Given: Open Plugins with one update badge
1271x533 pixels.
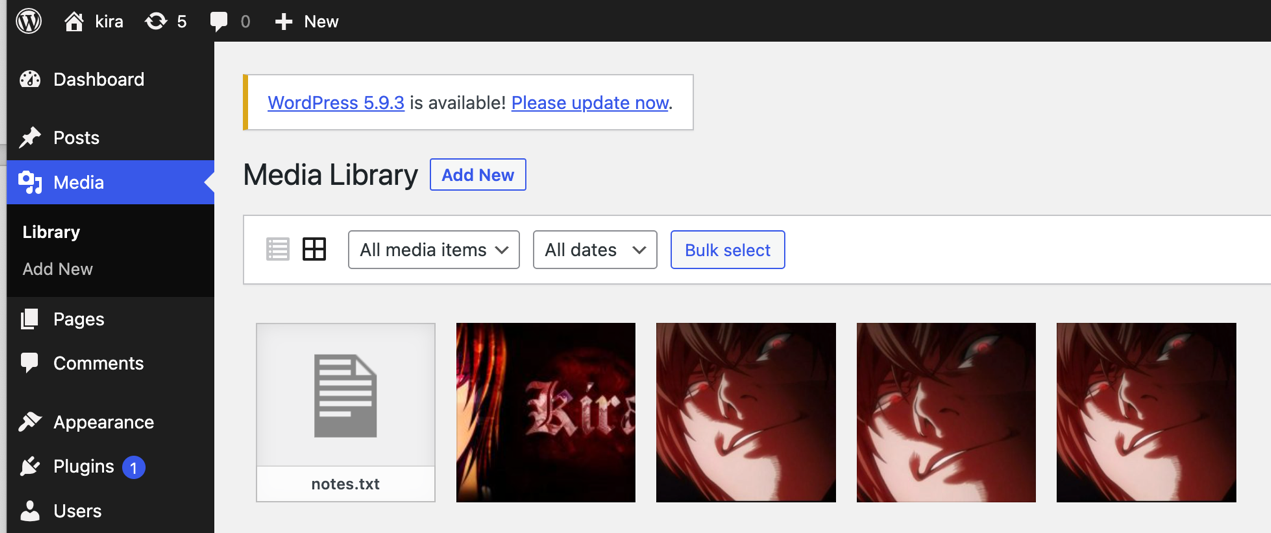Looking at the screenshot, I should (x=84, y=466).
